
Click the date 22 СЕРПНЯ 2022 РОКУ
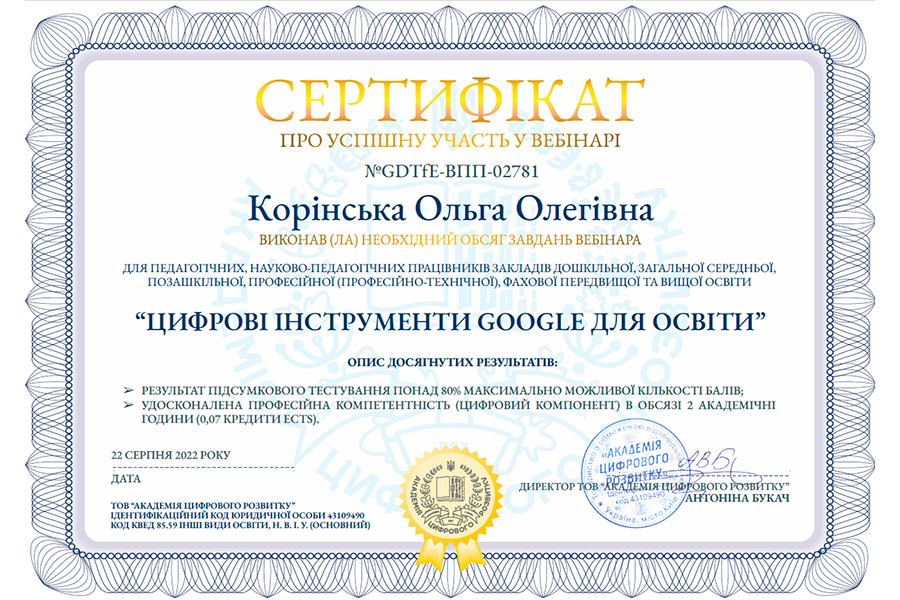pyautogui.click(x=170, y=455)
